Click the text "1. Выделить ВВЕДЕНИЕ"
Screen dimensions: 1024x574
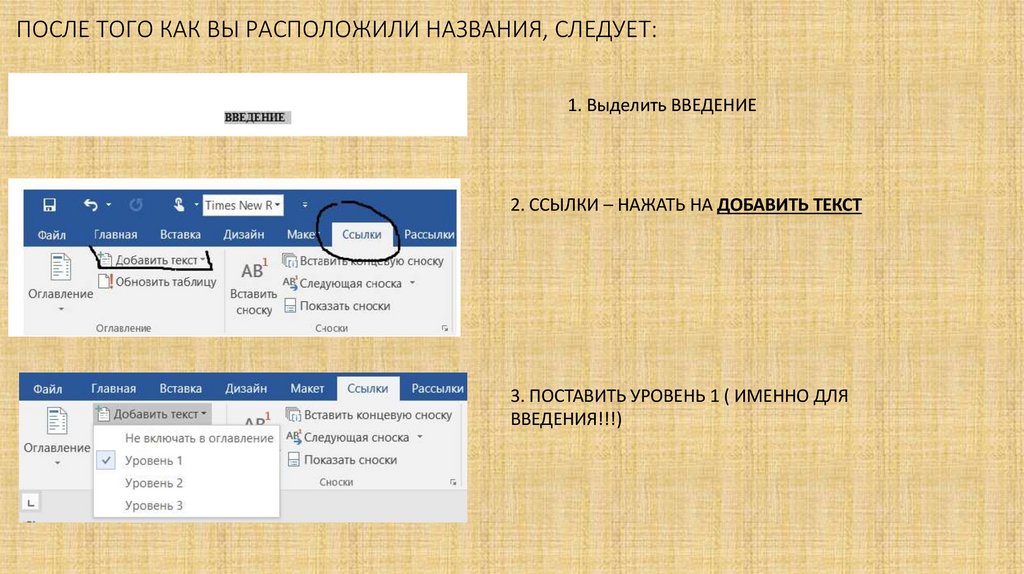pyautogui.click(x=662, y=105)
